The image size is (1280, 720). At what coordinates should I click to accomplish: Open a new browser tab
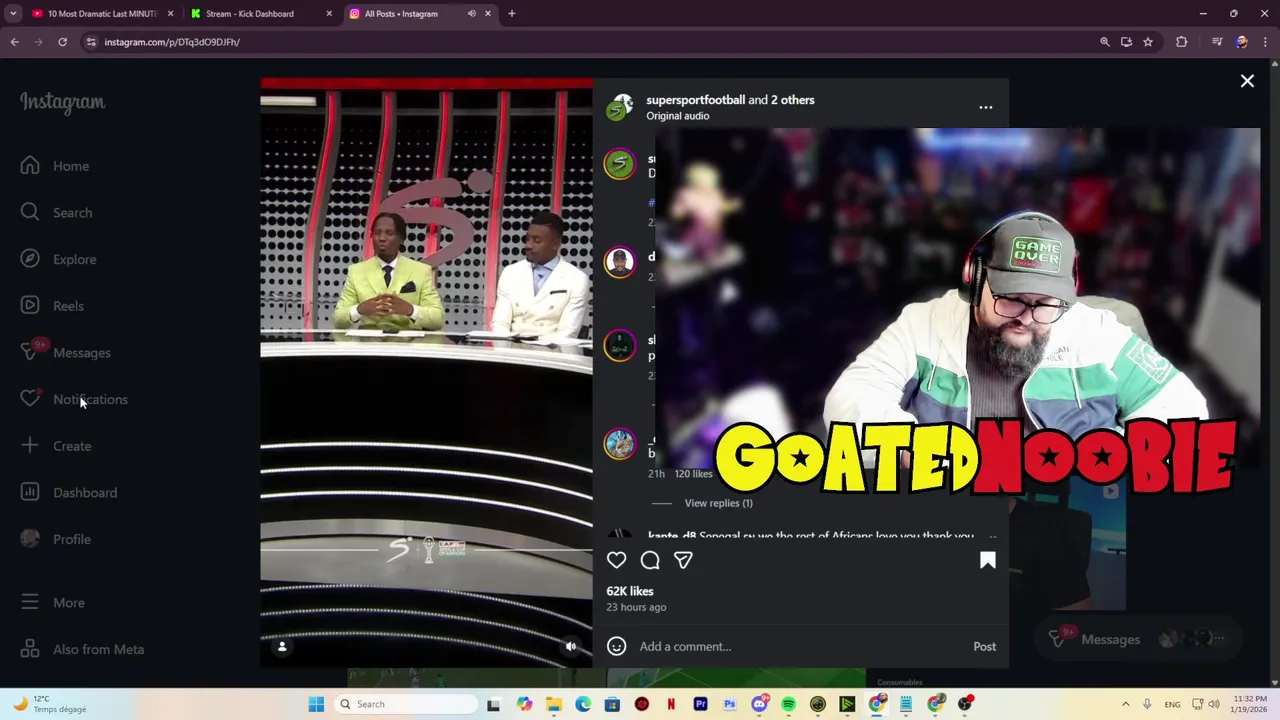(511, 14)
